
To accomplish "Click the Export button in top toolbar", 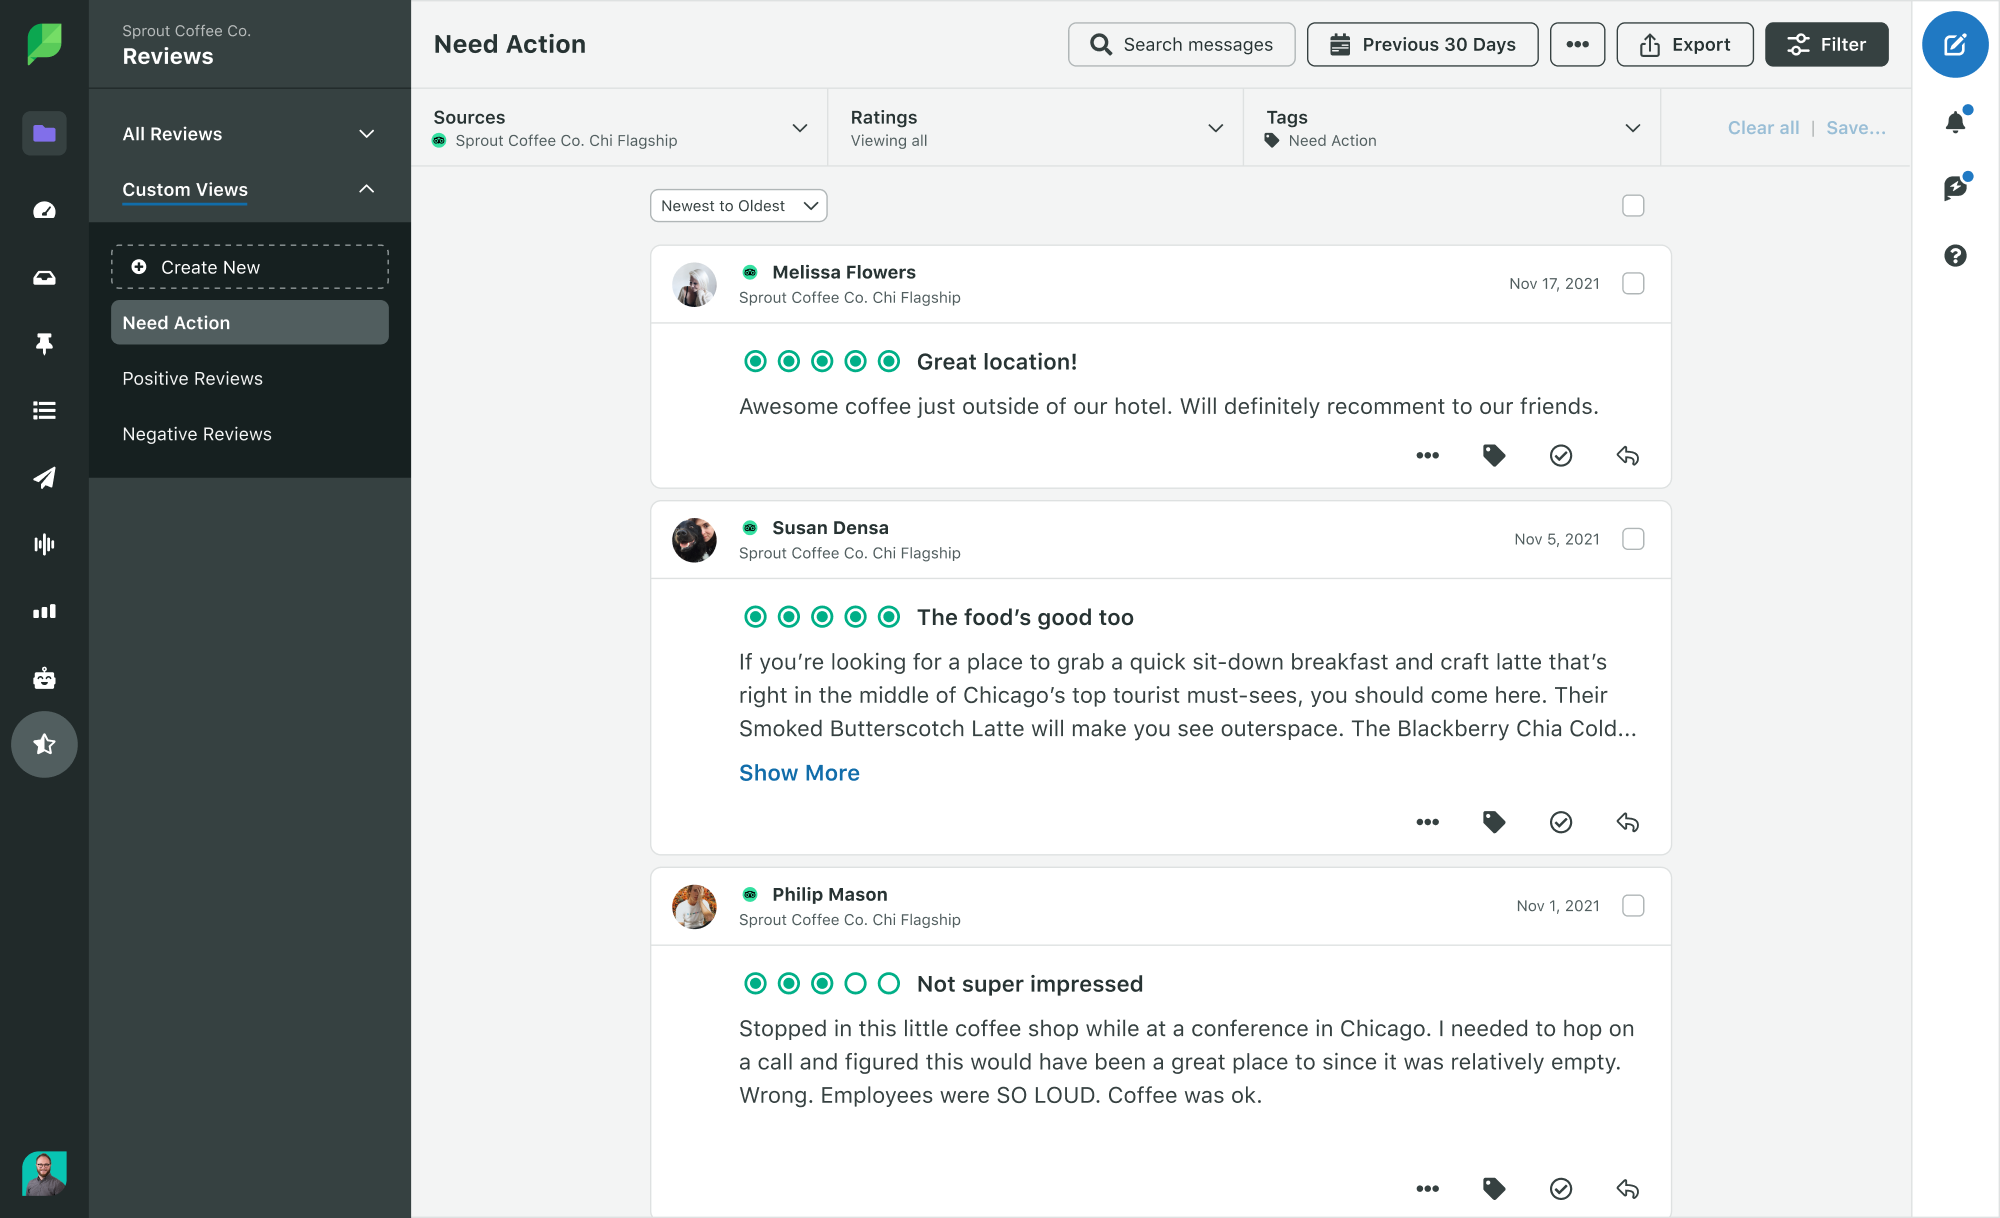I will [1681, 43].
